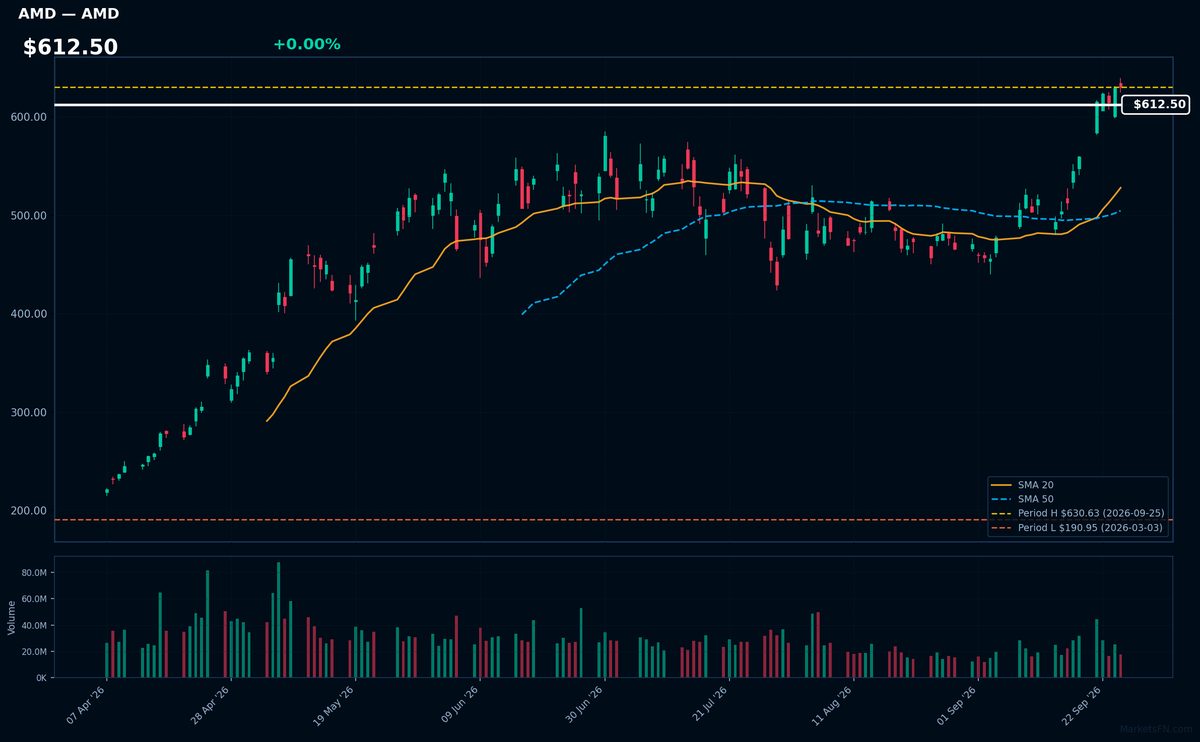Viewport: 1200px width, 742px height.
Task: Click the 30 Jun '26 date label
Action: click(x=583, y=705)
